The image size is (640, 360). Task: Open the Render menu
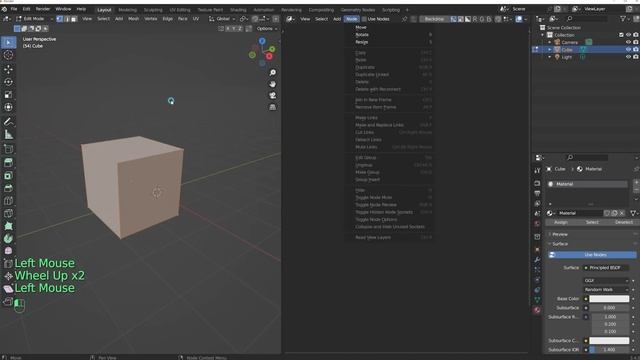point(43,9)
